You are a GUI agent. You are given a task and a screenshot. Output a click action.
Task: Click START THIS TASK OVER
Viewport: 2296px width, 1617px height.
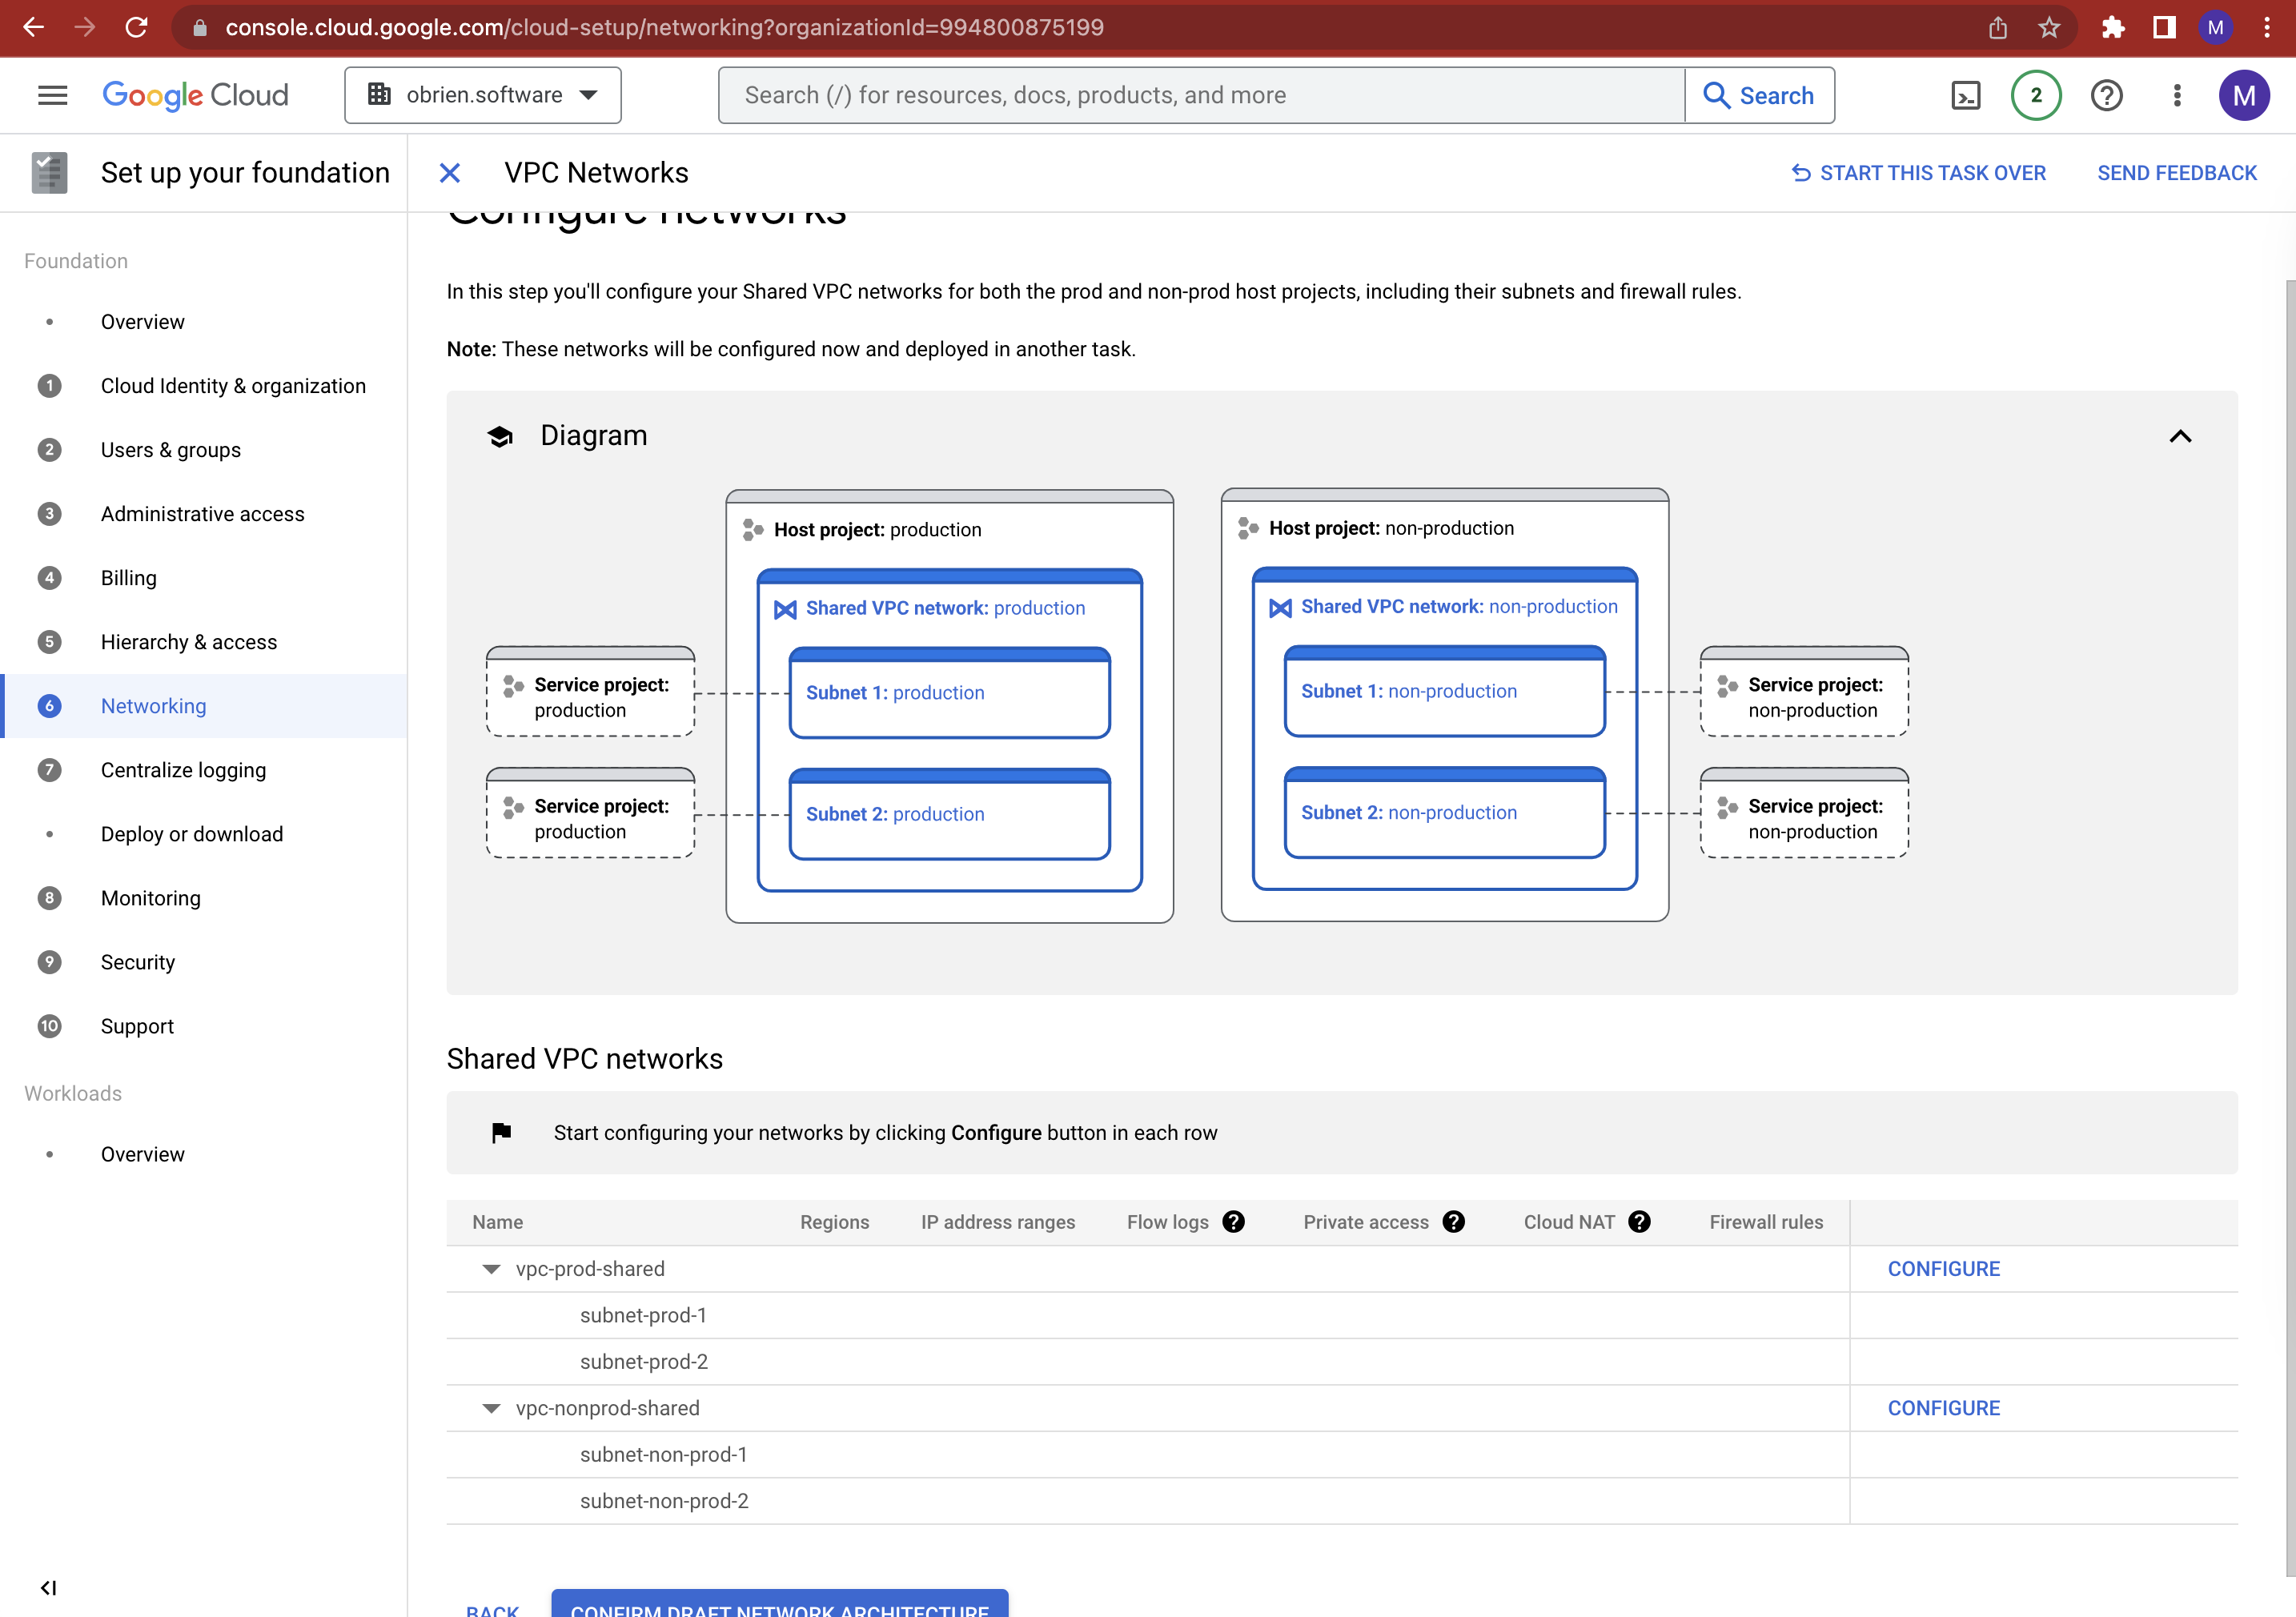tap(1918, 172)
